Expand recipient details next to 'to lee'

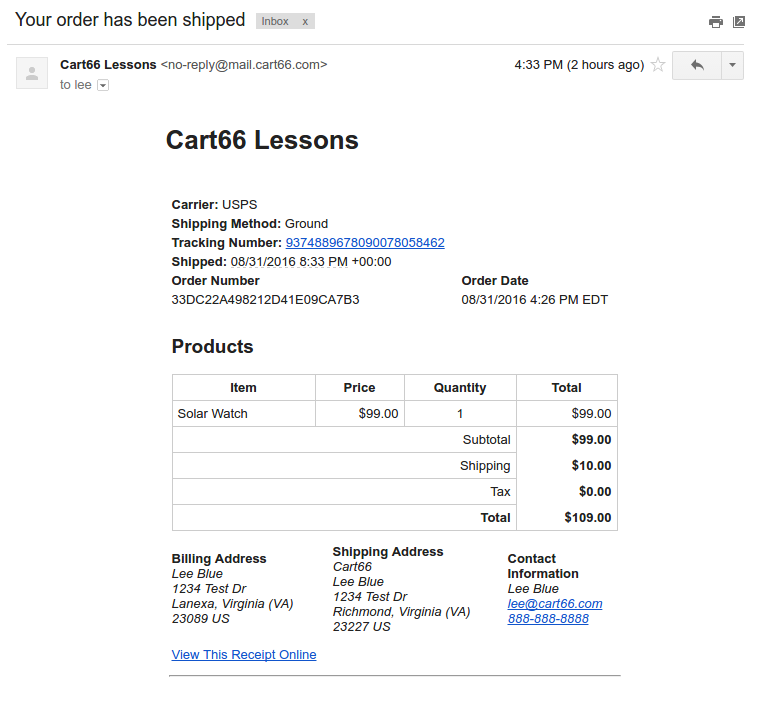point(103,86)
